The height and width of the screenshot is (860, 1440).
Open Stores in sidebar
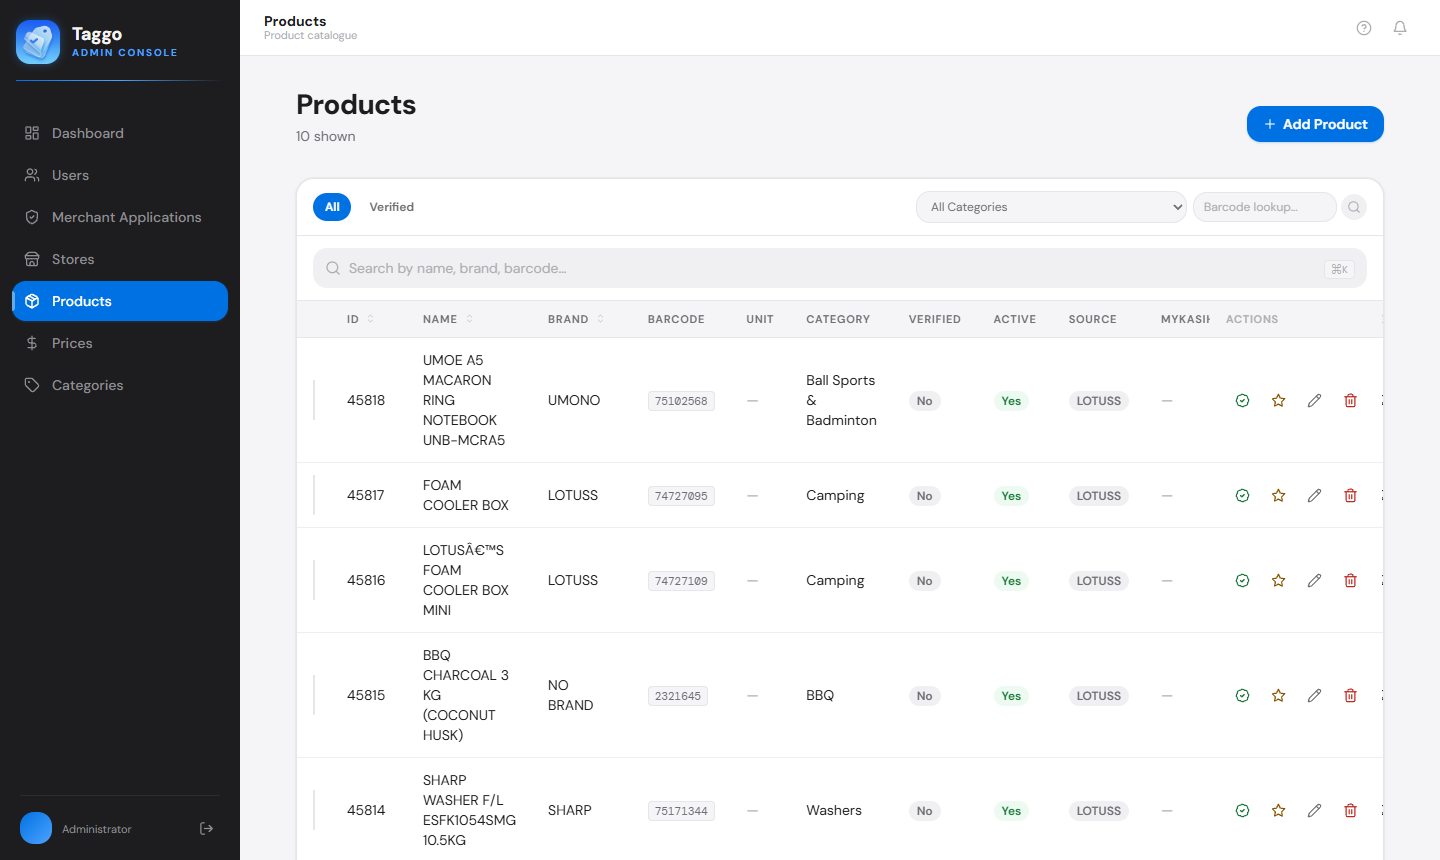(x=120, y=259)
